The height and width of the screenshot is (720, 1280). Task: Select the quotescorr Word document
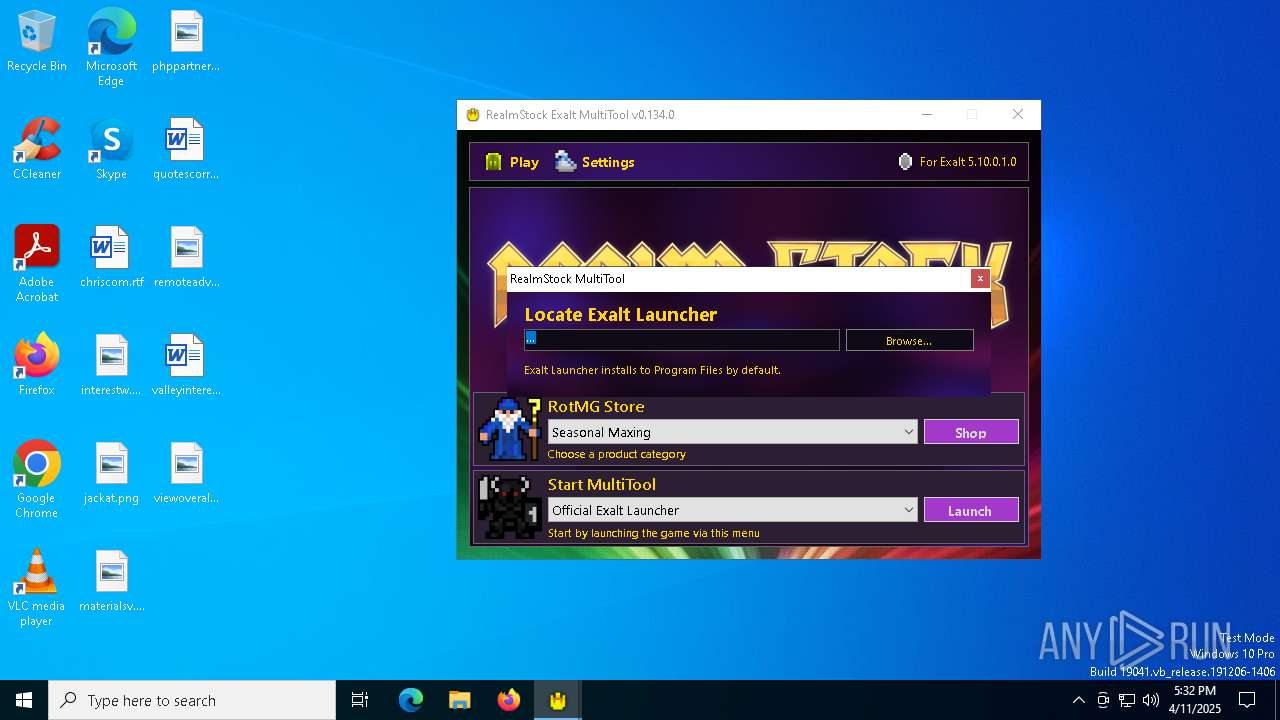pyautogui.click(x=186, y=149)
